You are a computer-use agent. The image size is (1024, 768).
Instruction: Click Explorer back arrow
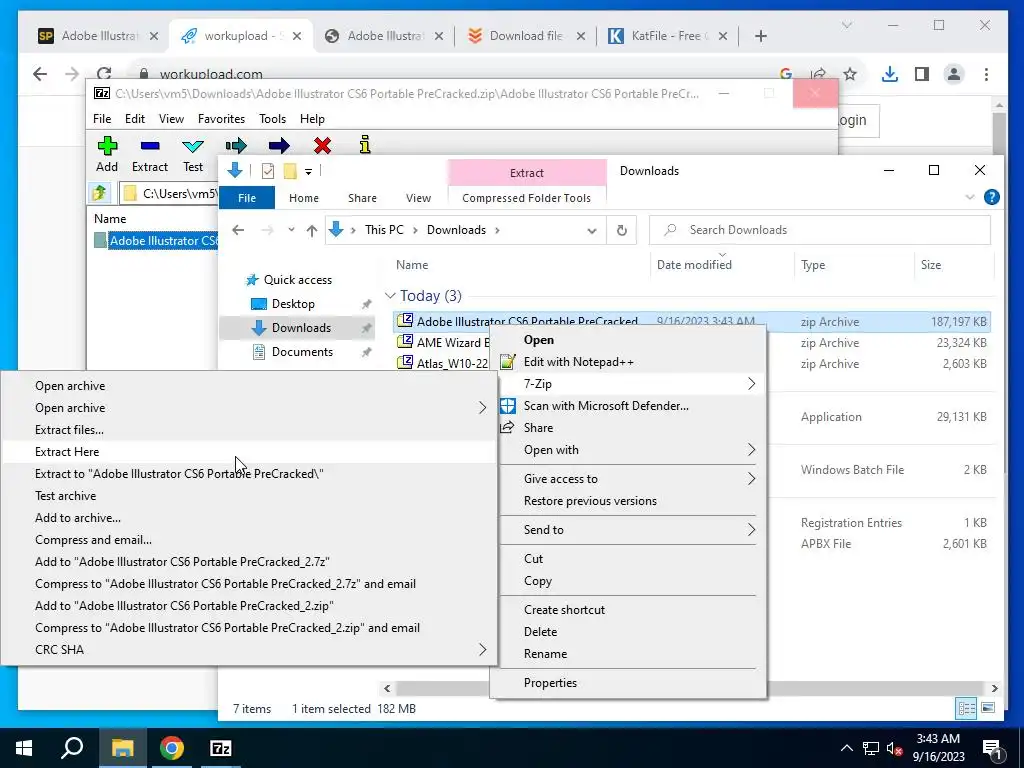238,230
